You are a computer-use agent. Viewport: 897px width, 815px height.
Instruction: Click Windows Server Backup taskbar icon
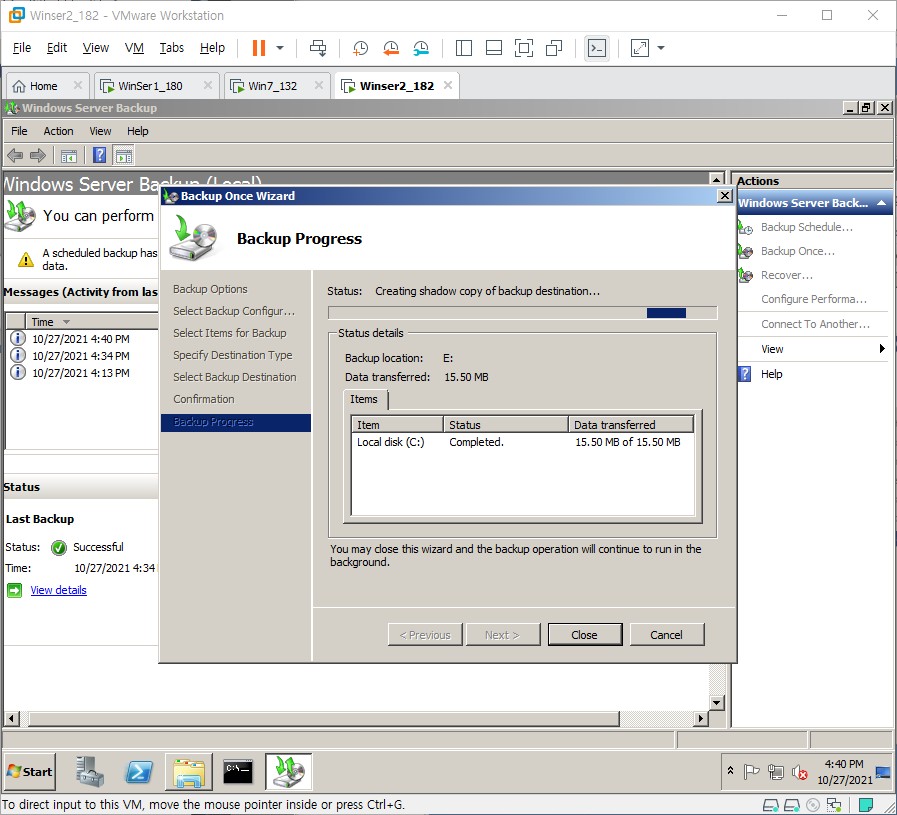[288, 772]
